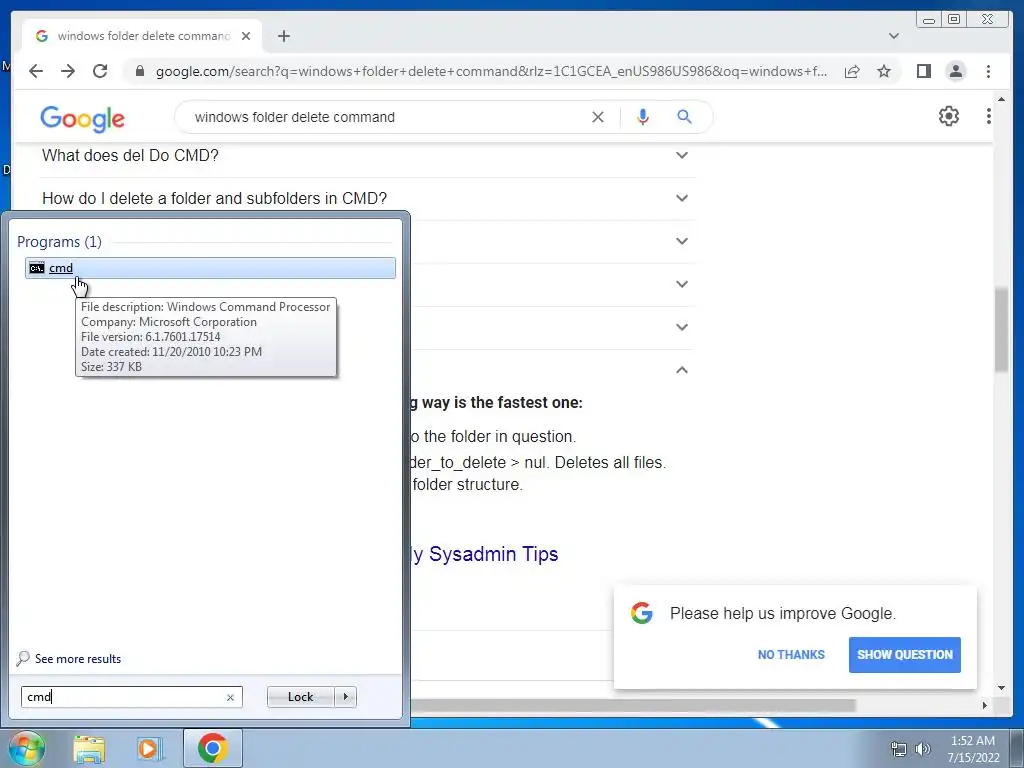
Task: Reload the Google search page
Action: tap(100, 71)
